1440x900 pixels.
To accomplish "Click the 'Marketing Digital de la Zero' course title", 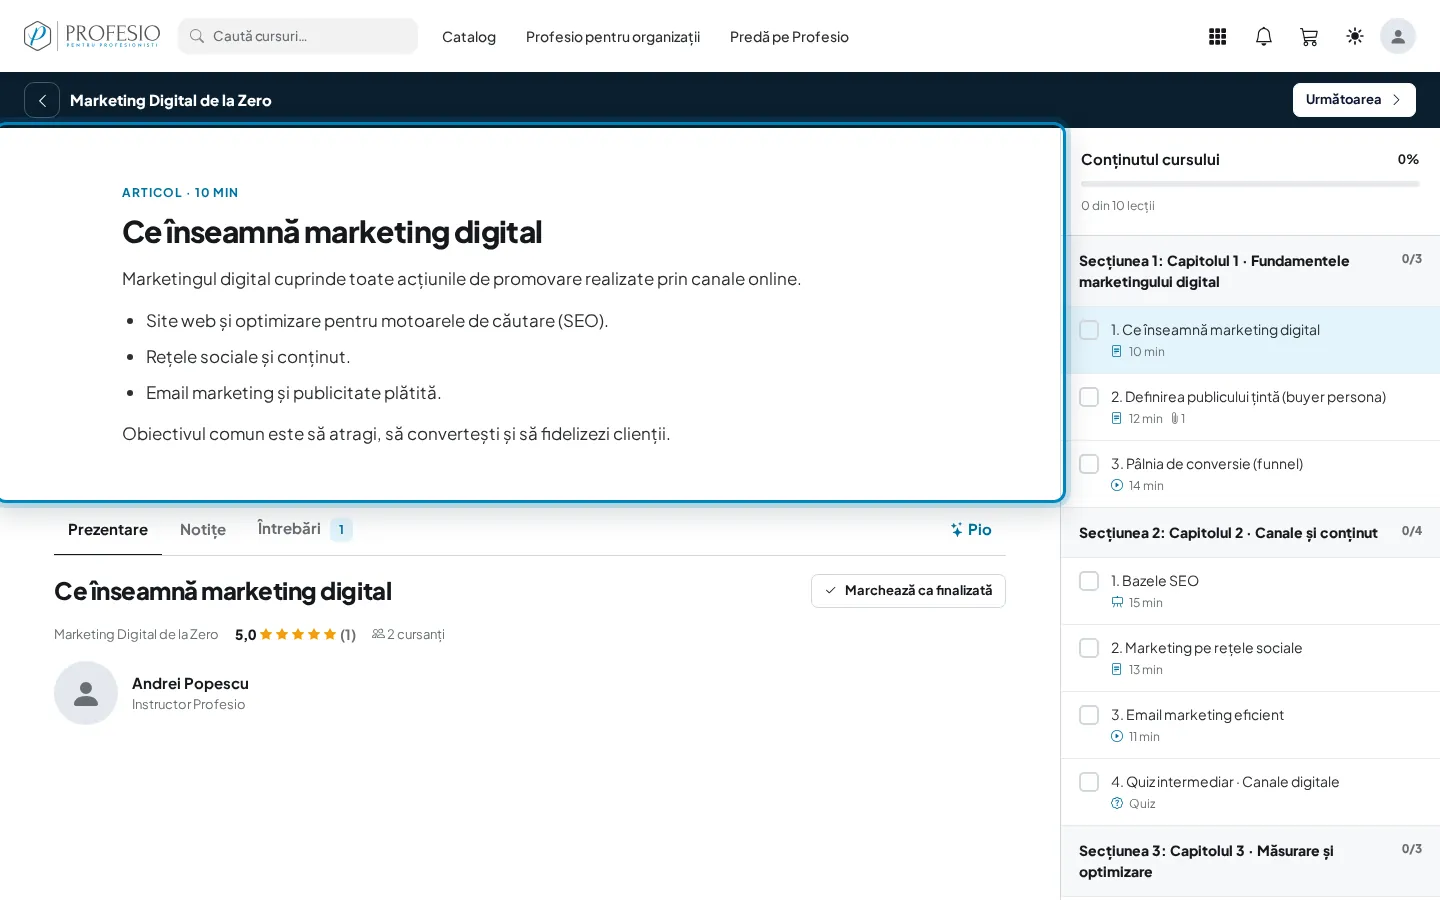I will (x=171, y=100).
